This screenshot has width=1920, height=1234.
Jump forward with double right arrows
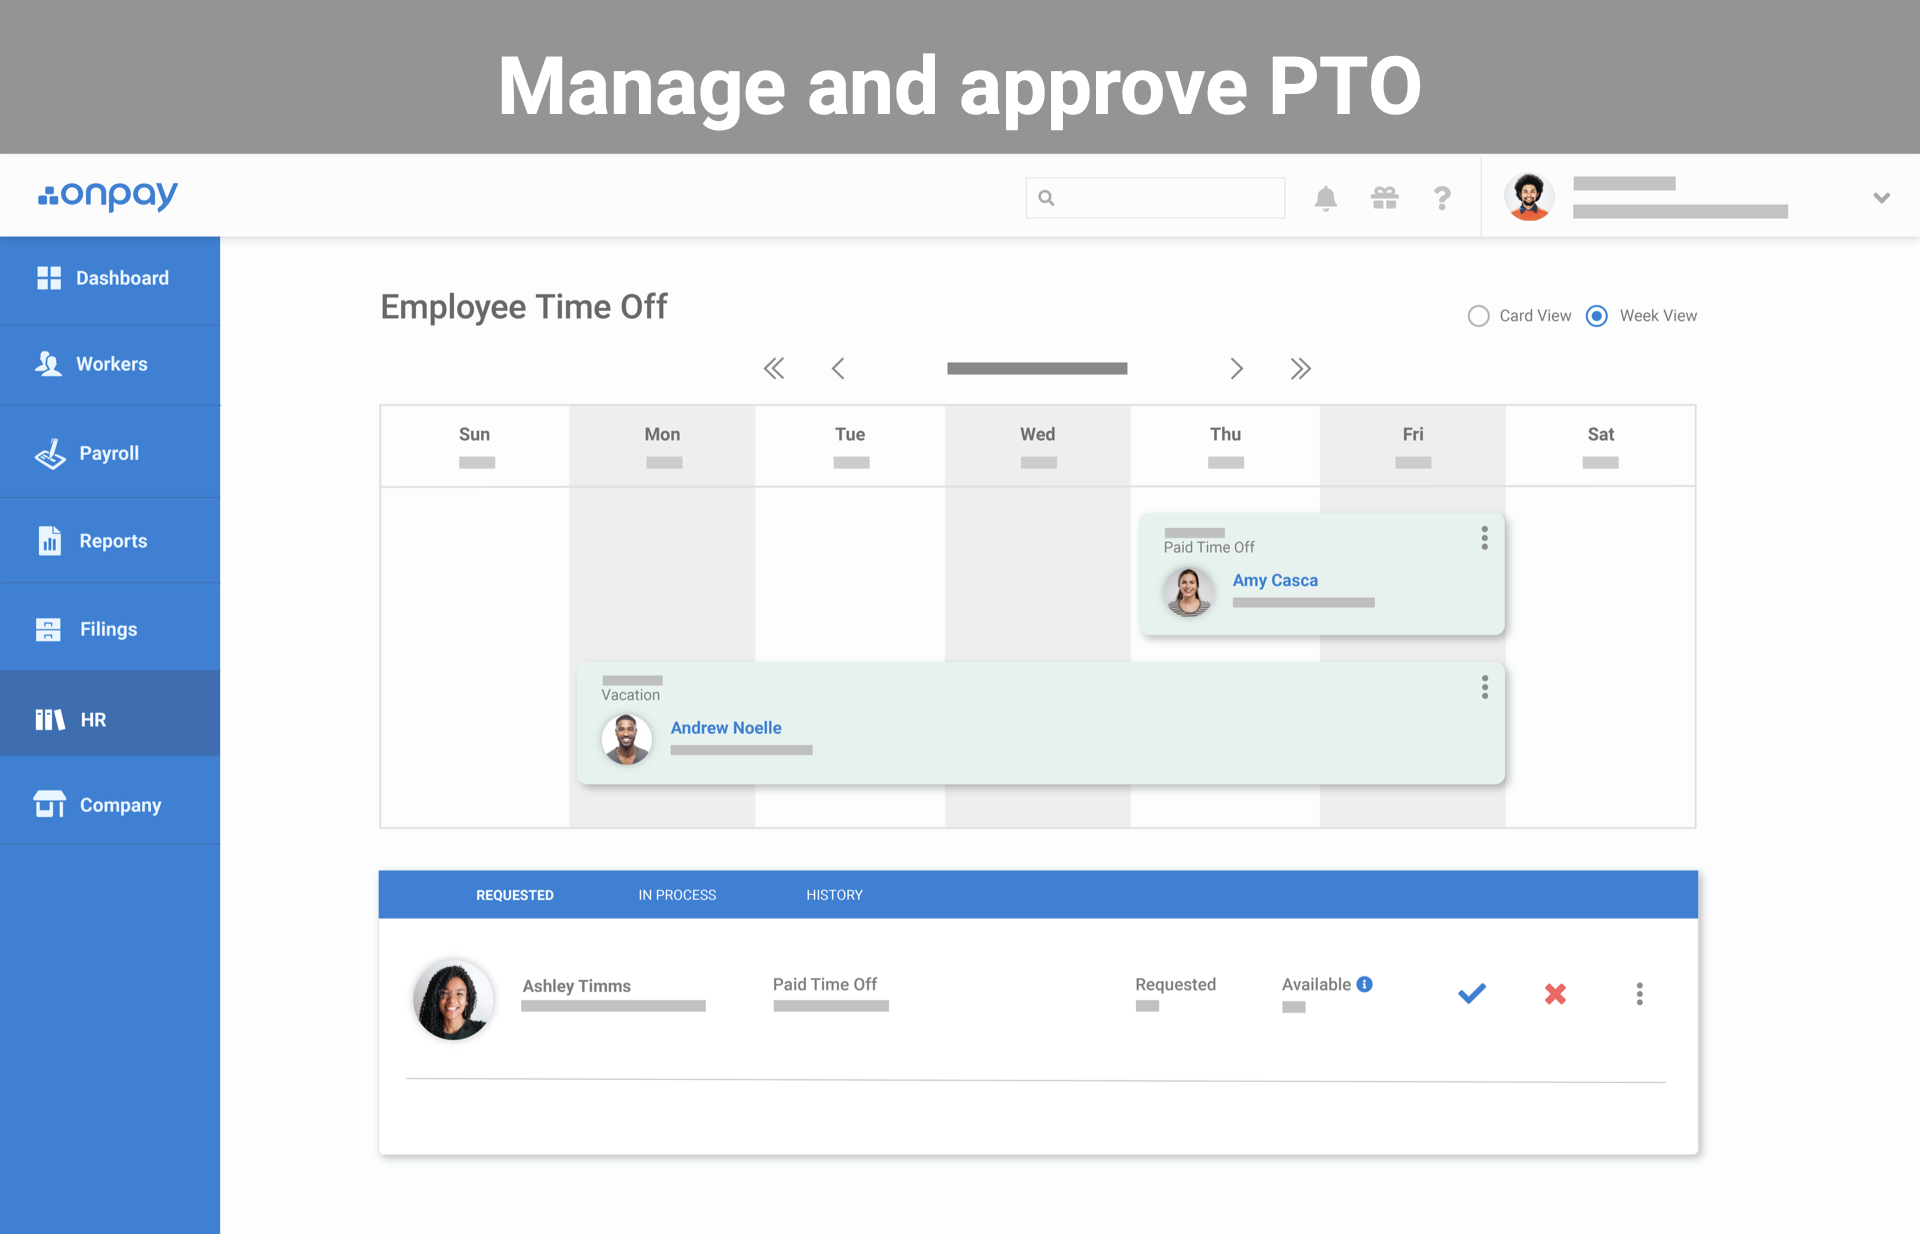tap(1300, 369)
